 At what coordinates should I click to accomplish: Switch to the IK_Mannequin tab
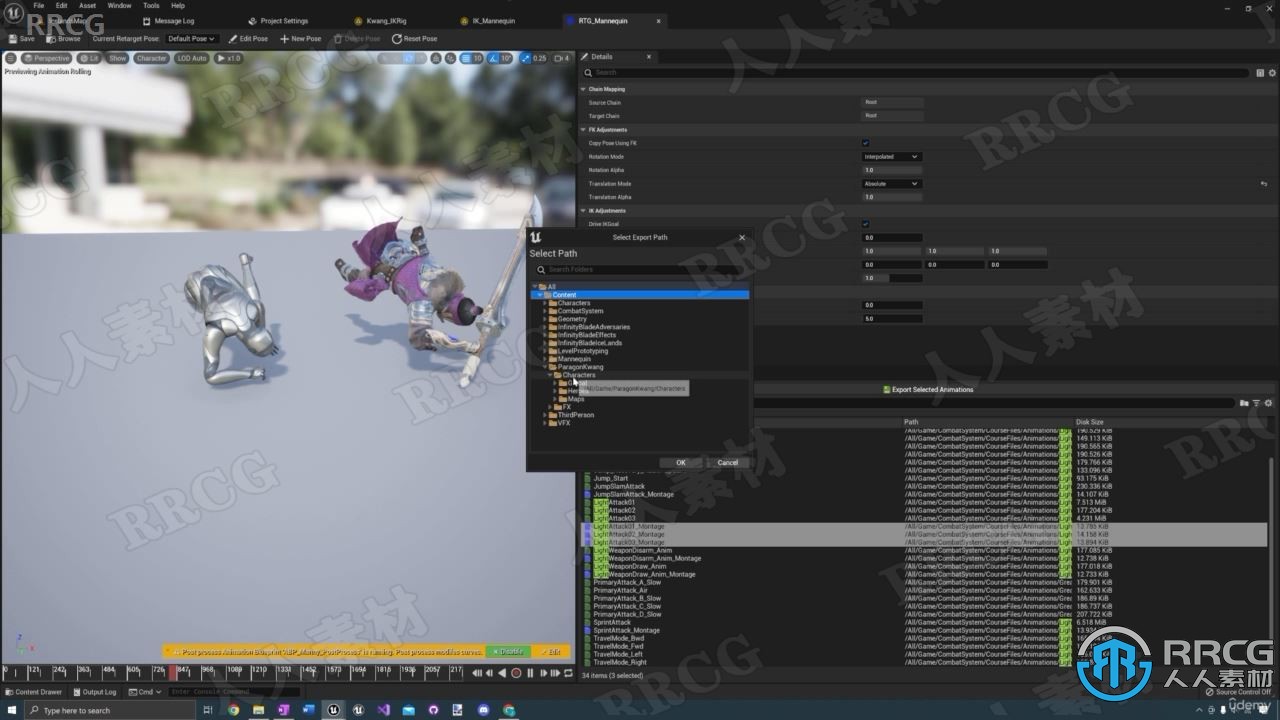coord(494,21)
